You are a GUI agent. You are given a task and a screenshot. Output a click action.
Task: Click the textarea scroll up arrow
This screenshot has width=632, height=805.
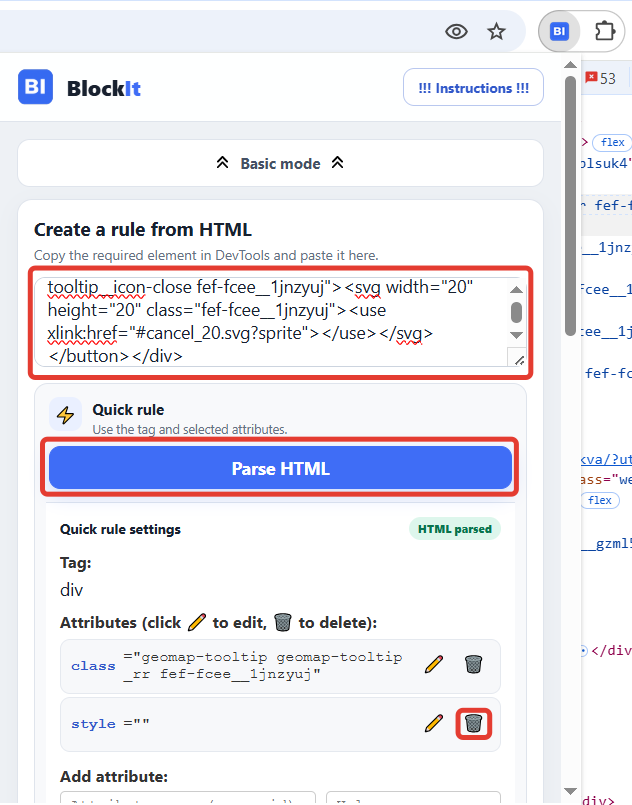(516, 290)
